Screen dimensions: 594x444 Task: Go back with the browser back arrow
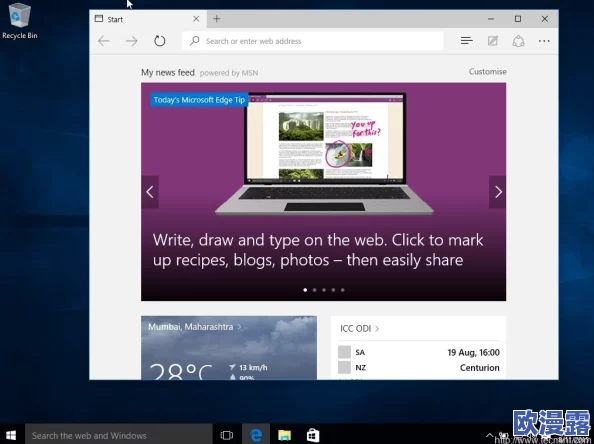pyautogui.click(x=103, y=41)
